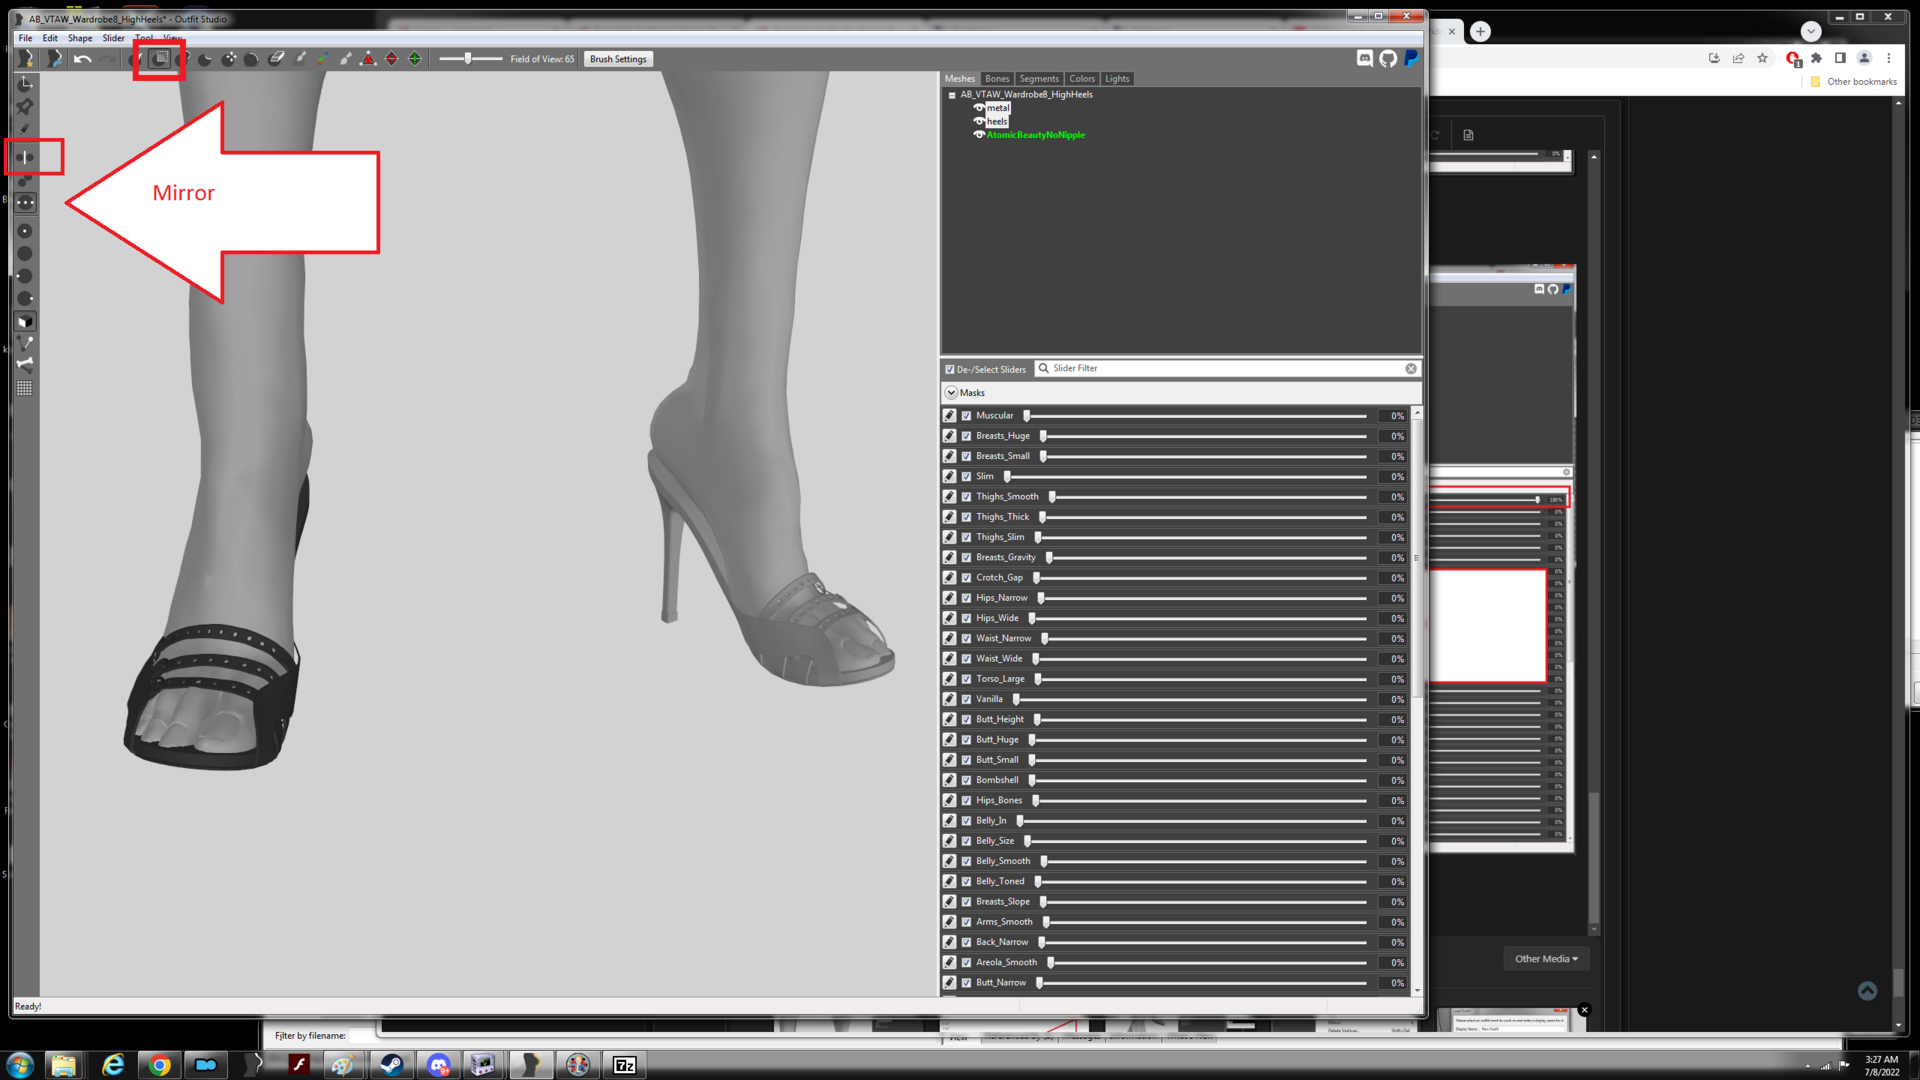This screenshot has height=1080, width=1920.
Task: Uncheck the Slim slider checkbox
Action: pyautogui.click(x=966, y=477)
